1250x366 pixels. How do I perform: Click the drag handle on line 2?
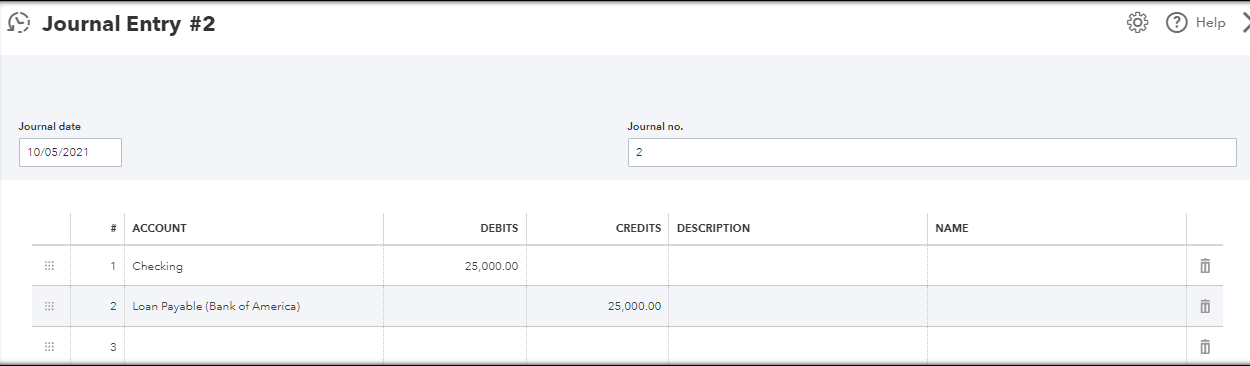tap(50, 306)
